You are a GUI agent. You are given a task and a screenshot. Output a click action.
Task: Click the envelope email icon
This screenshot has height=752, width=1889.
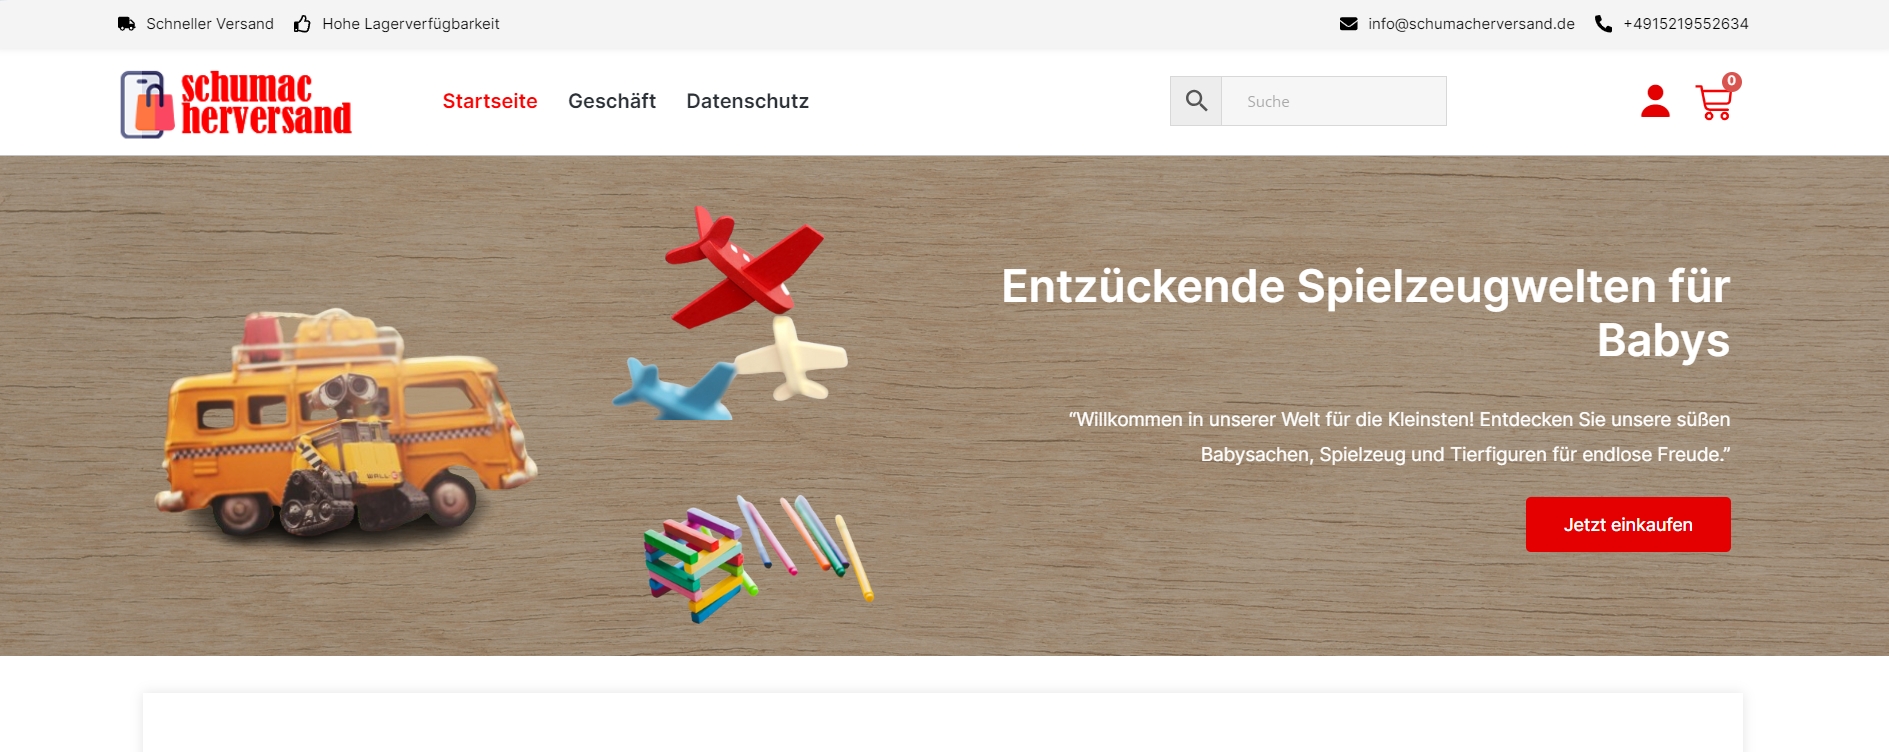coord(1348,24)
